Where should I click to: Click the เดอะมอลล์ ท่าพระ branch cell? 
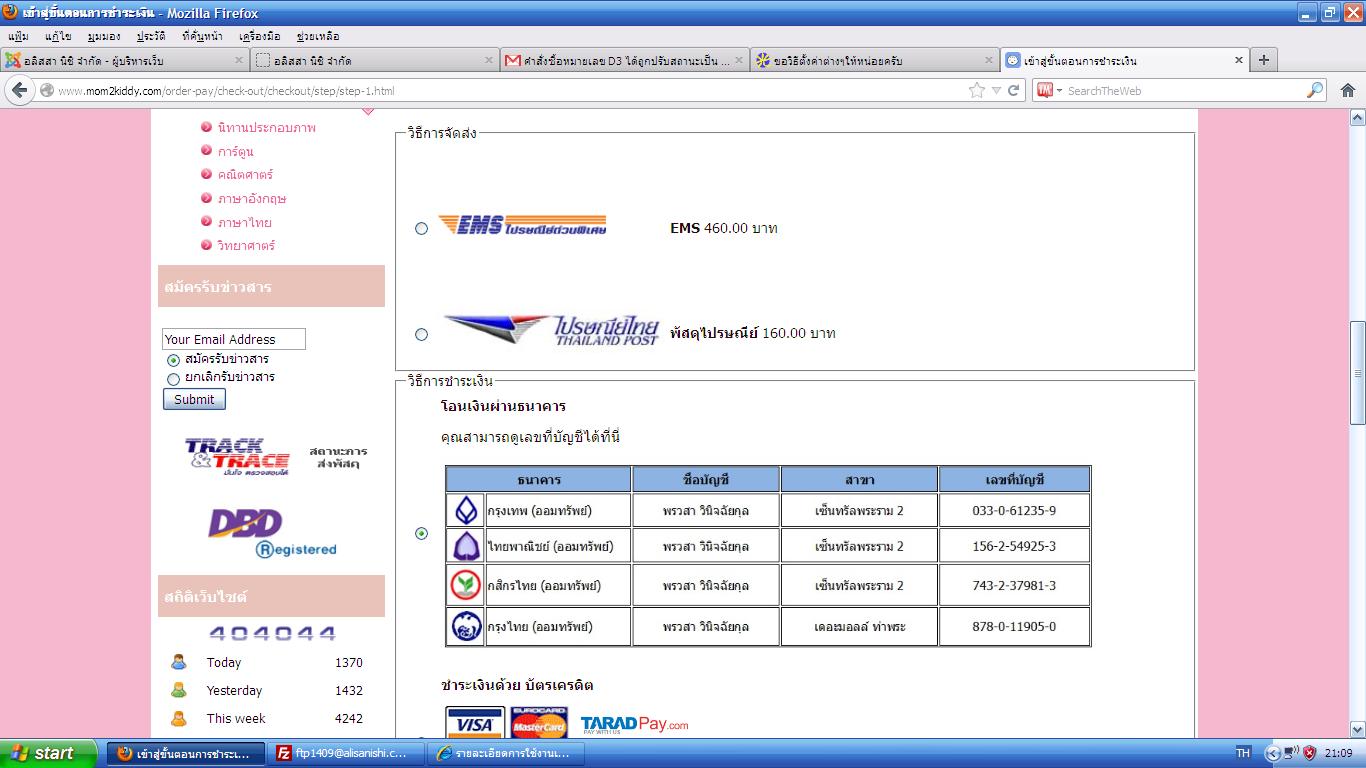(859, 626)
